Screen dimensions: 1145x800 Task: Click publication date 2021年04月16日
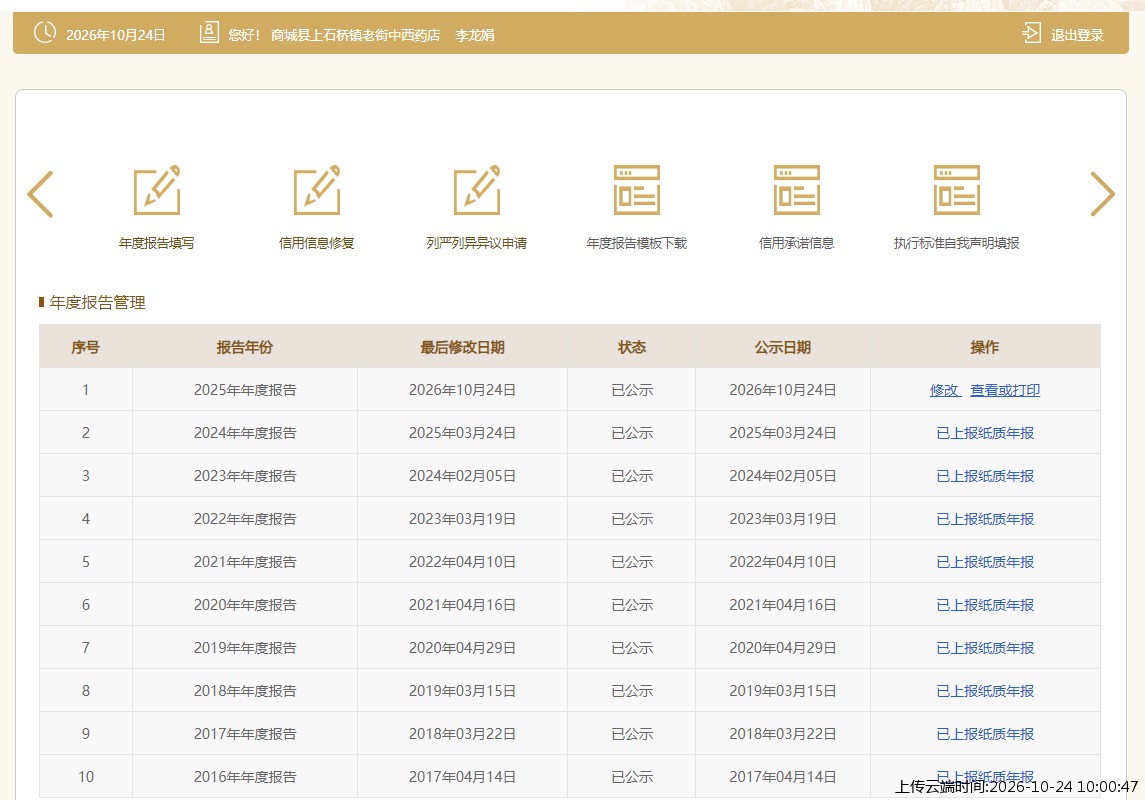[783, 606]
